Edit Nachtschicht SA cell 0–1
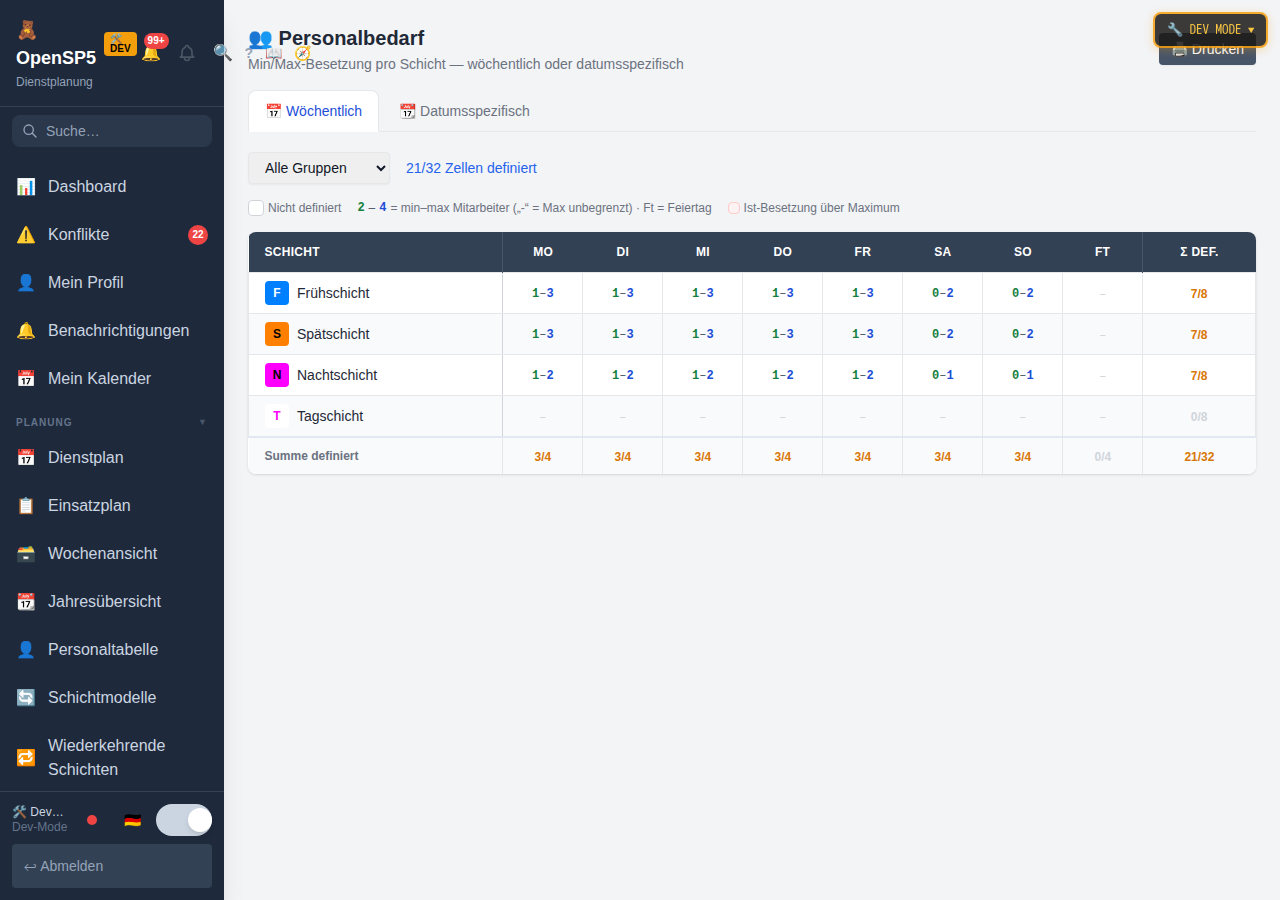This screenshot has height=900, width=1280. click(x=943, y=375)
